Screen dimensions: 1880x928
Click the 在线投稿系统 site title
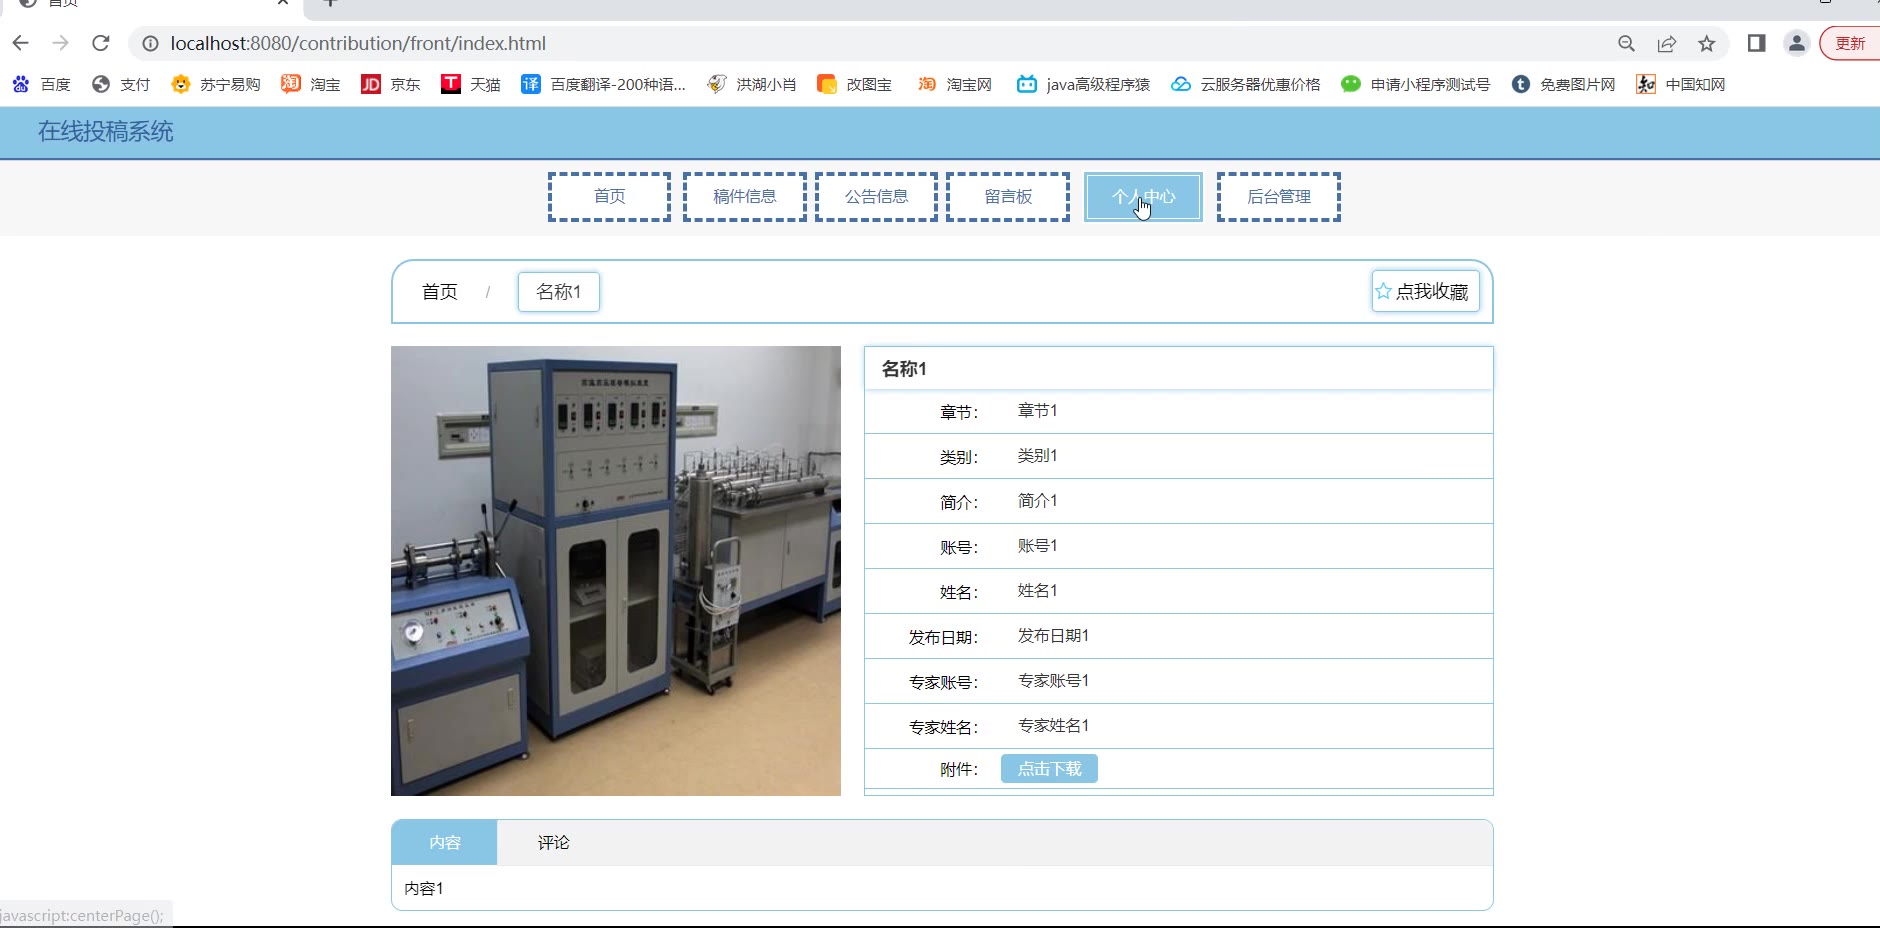[106, 132]
